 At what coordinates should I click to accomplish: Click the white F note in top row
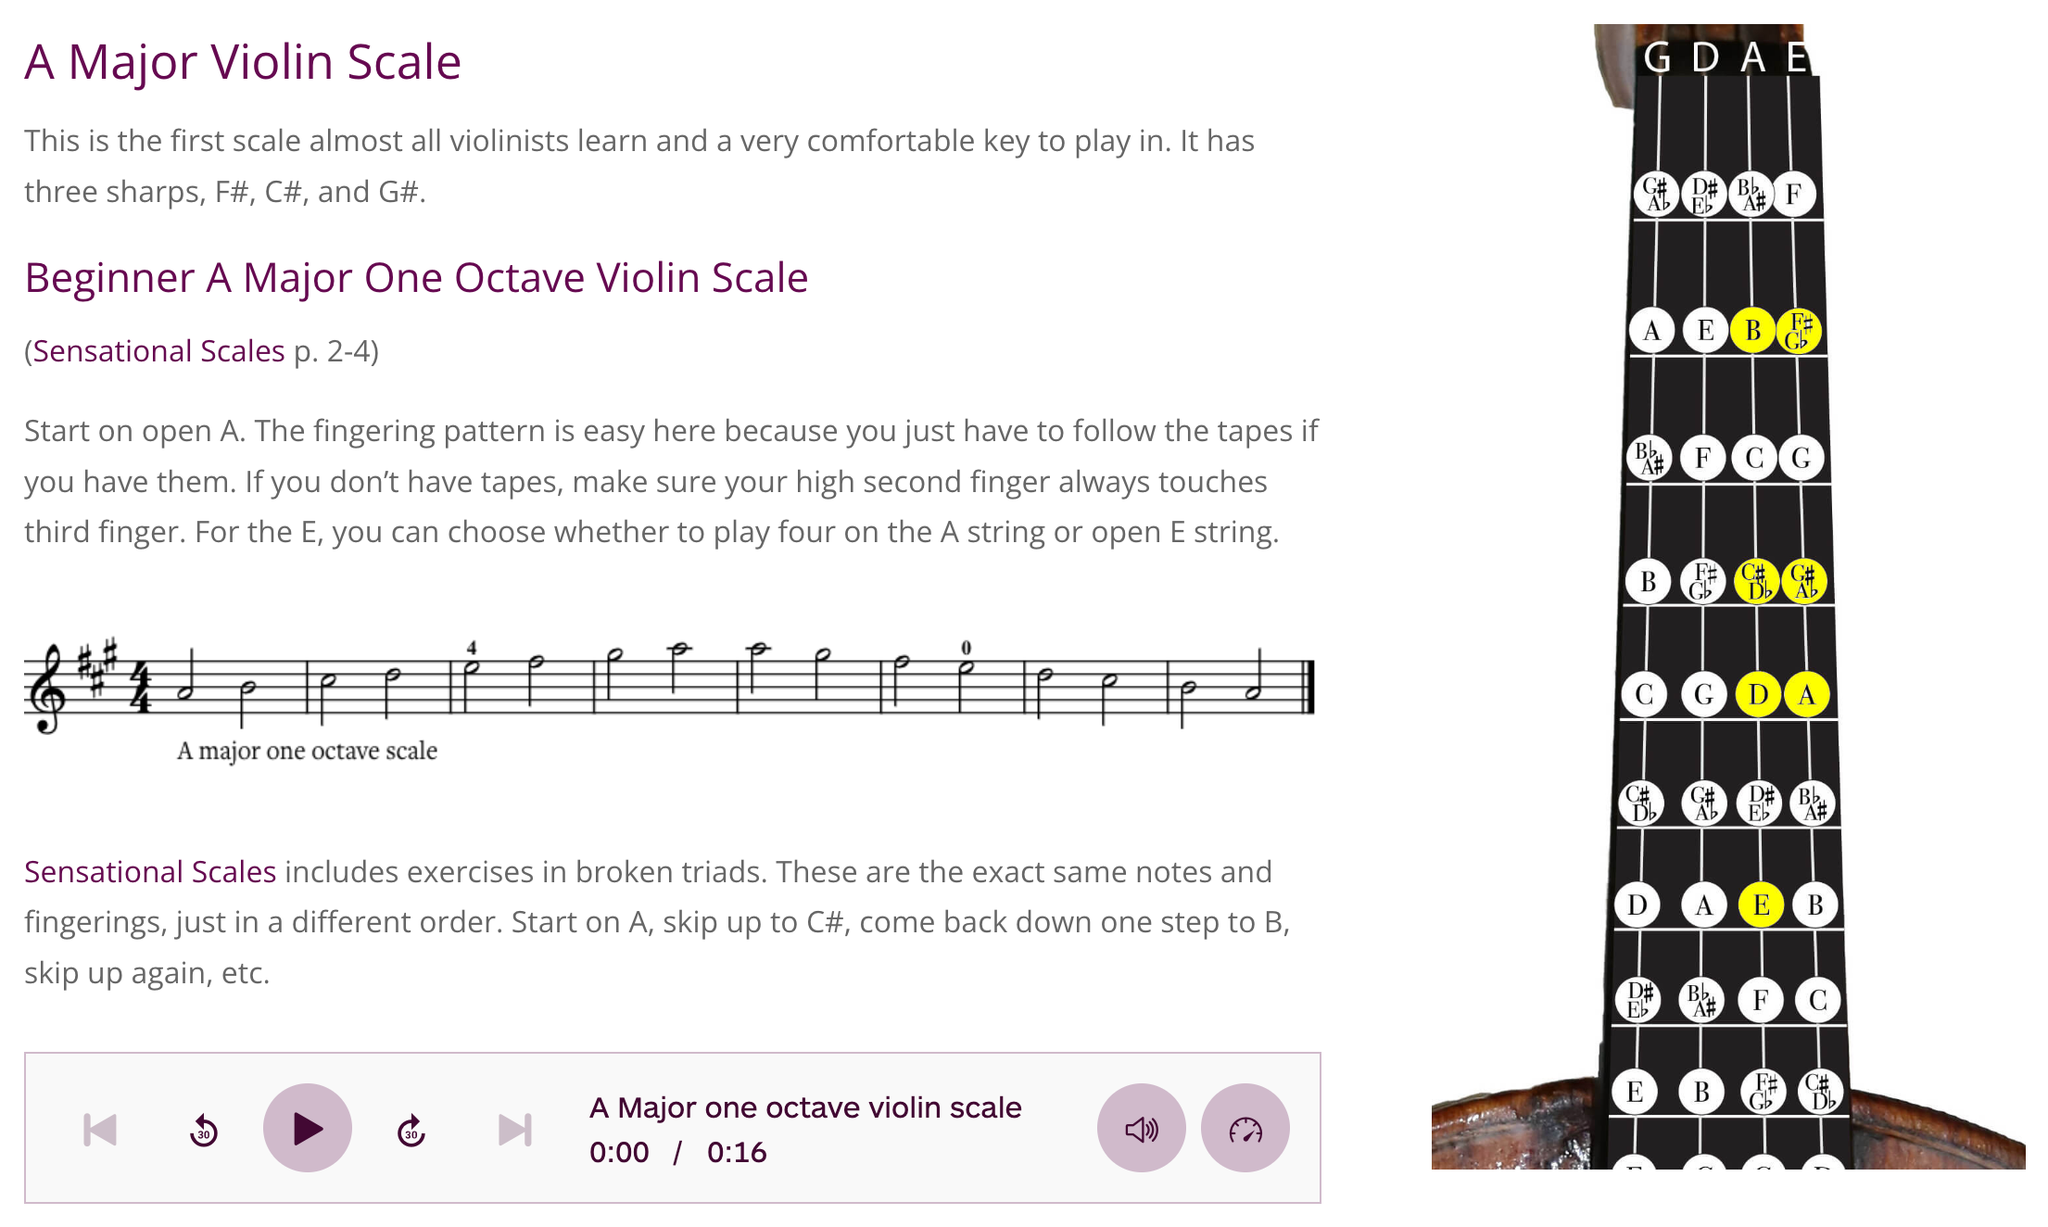tap(1793, 193)
